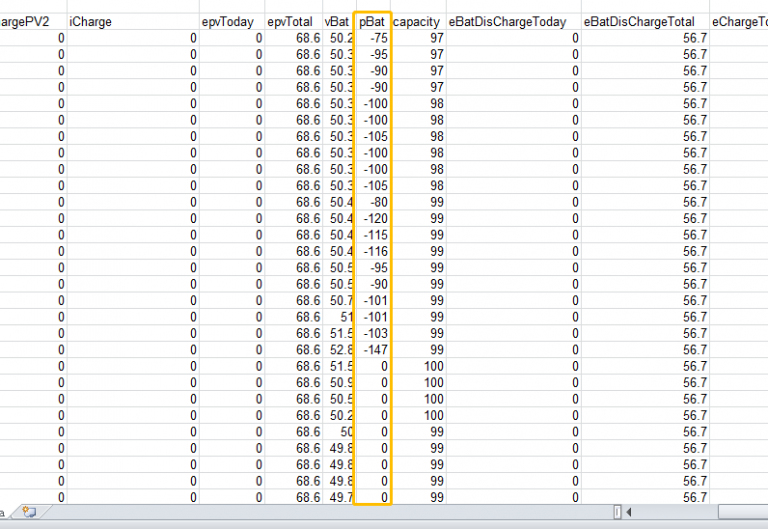Click the Insert Worksheet tab icon
Screen dimensions: 768x529
(29, 512)
